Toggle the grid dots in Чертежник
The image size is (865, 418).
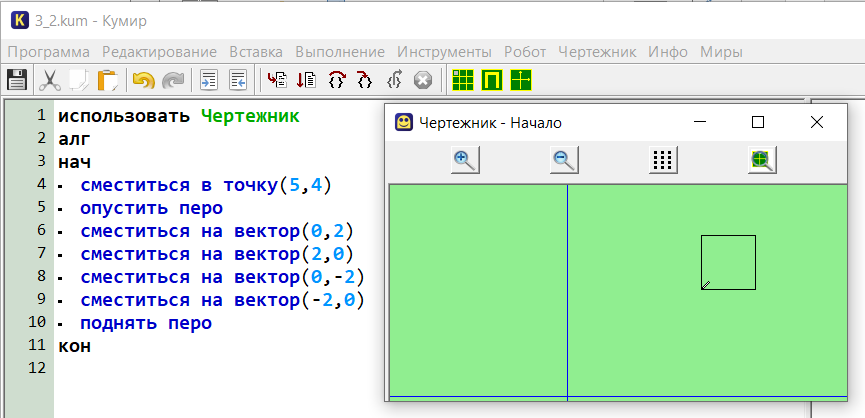point(663,160)
